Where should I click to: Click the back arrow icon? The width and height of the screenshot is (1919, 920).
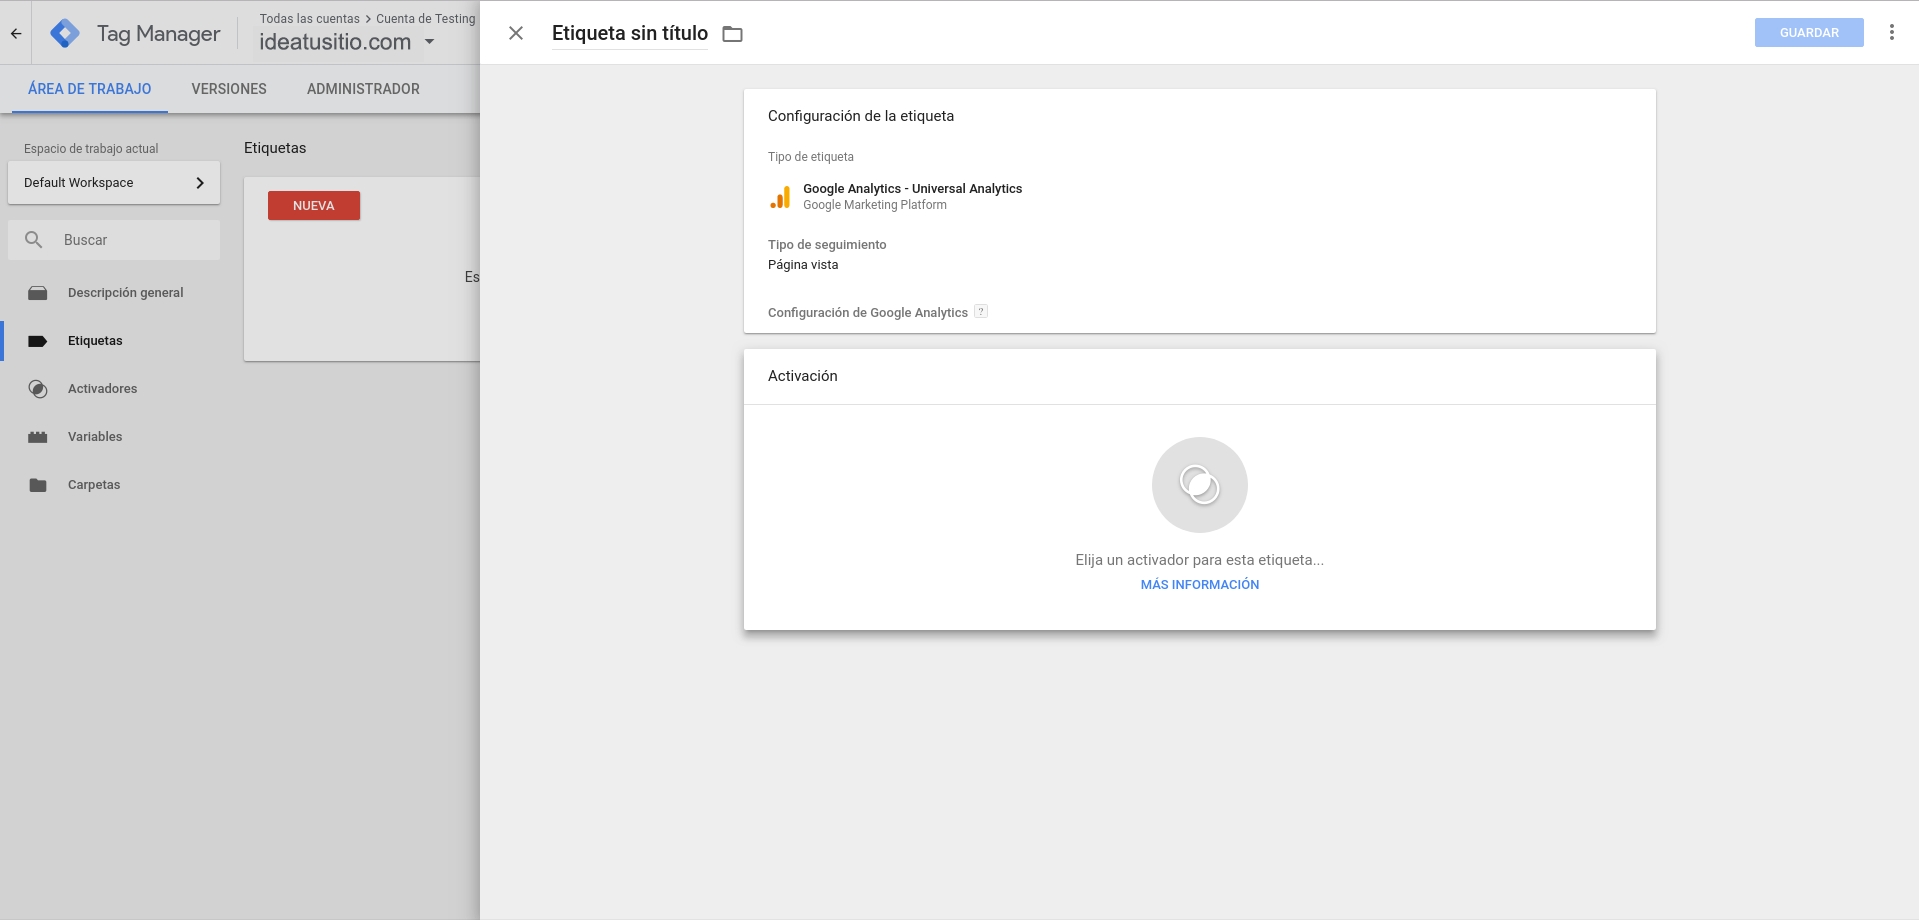pyautogui.click(x=16, y=33)
